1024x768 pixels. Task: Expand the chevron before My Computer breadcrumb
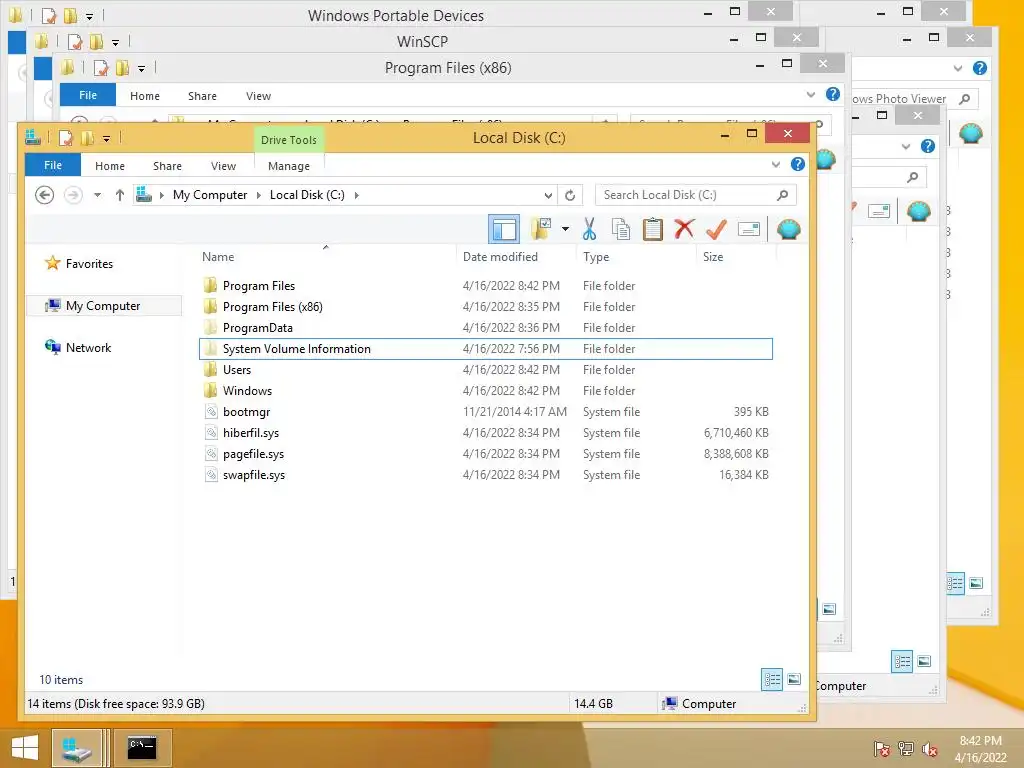[161, 195]
